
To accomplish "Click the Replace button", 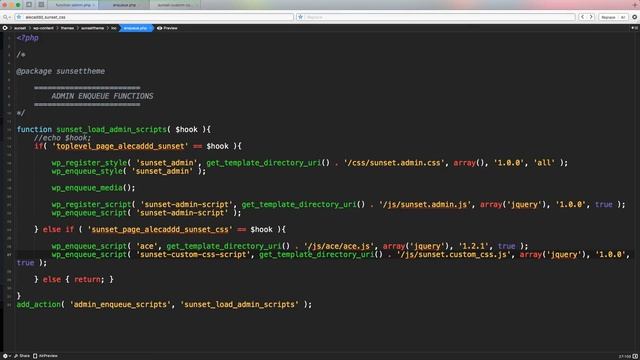I will click(608, 17).
